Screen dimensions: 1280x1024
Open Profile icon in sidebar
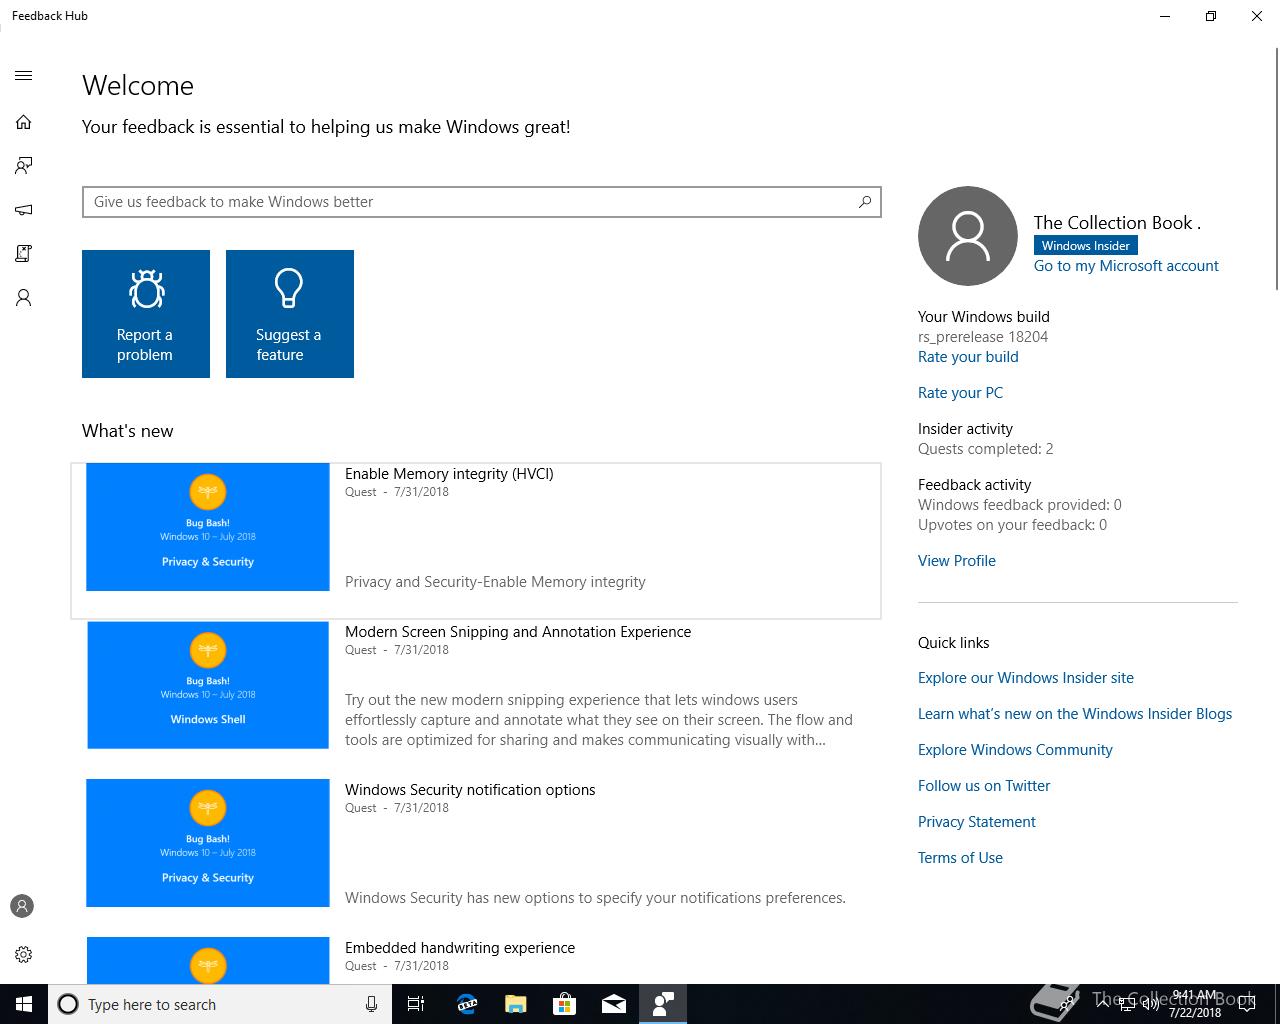point(24,298)
